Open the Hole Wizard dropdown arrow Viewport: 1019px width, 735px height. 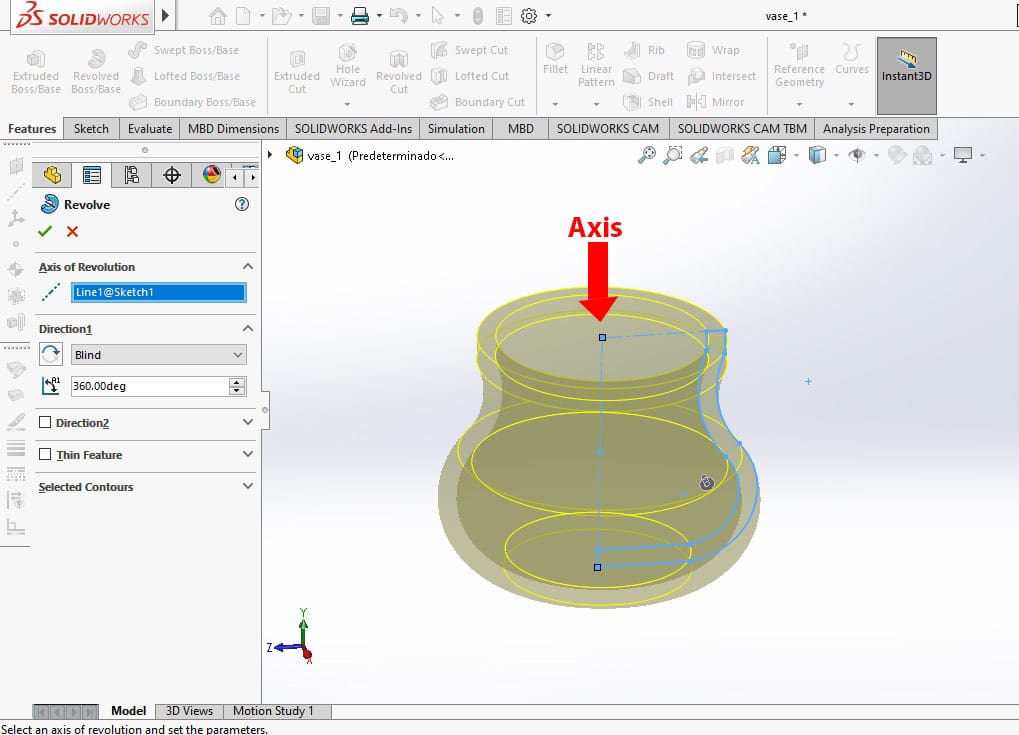[348, 104]
